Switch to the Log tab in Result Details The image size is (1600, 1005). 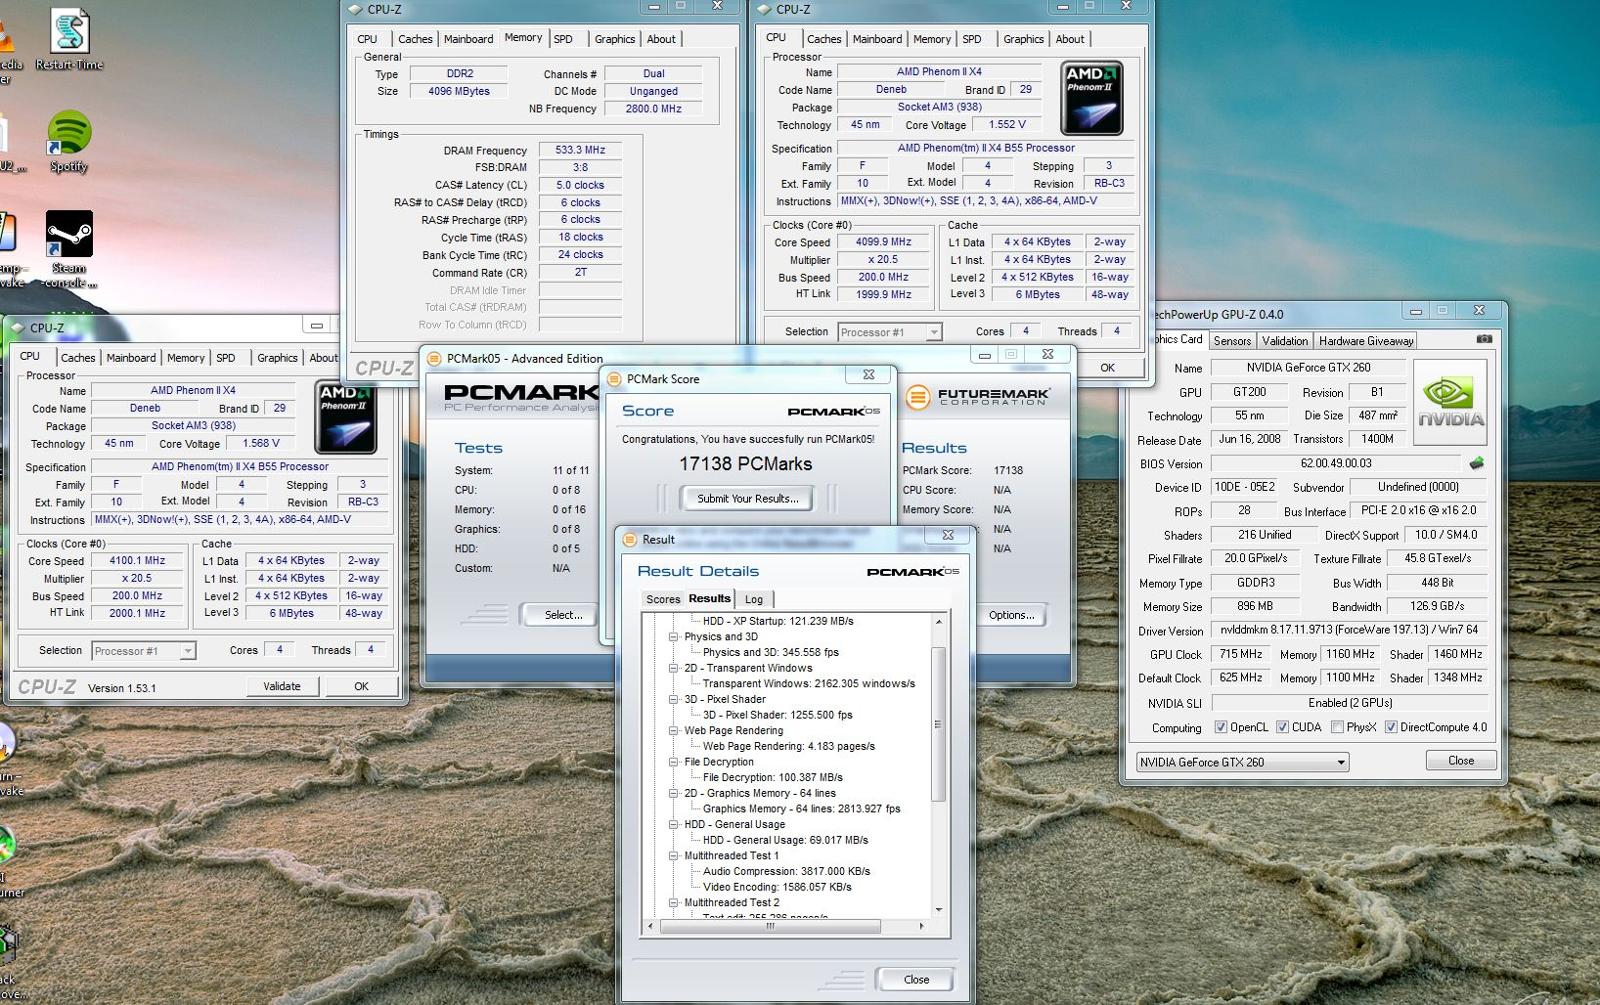click(754, 599)
